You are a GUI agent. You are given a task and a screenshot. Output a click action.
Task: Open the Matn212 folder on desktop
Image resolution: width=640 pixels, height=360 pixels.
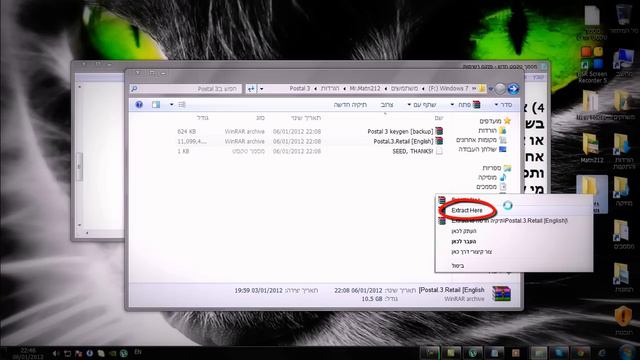pyautogui.click(x=591, y=148)
